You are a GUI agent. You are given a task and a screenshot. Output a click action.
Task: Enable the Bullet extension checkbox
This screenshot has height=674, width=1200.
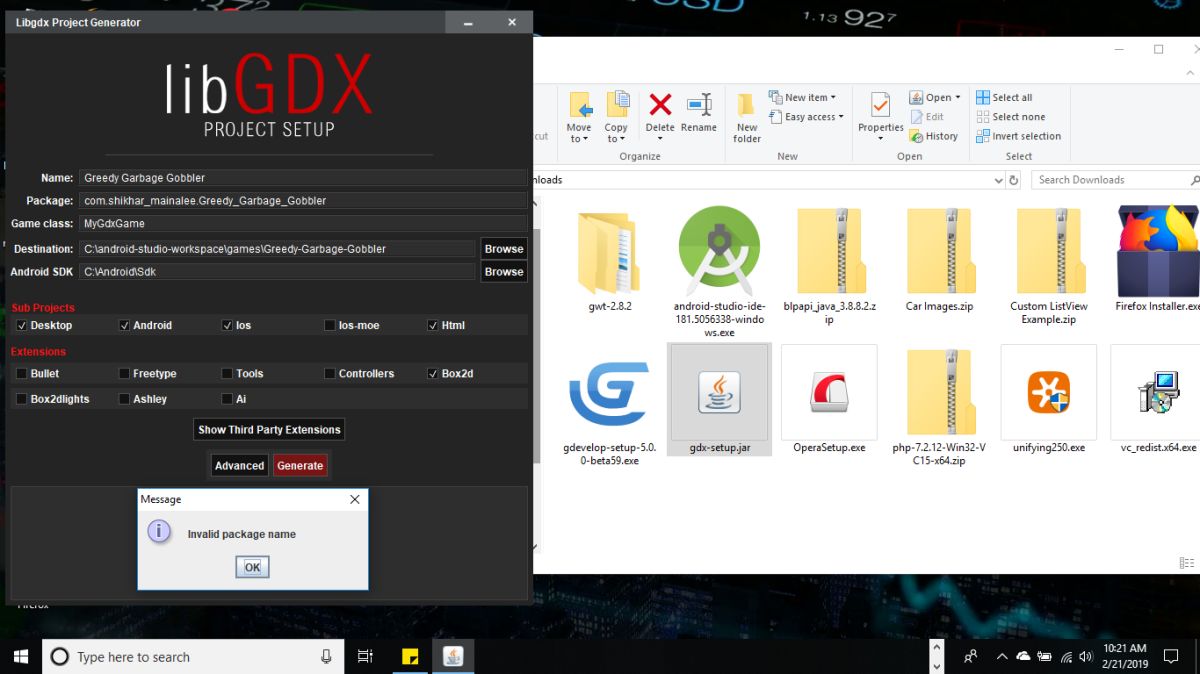(22, 373)
